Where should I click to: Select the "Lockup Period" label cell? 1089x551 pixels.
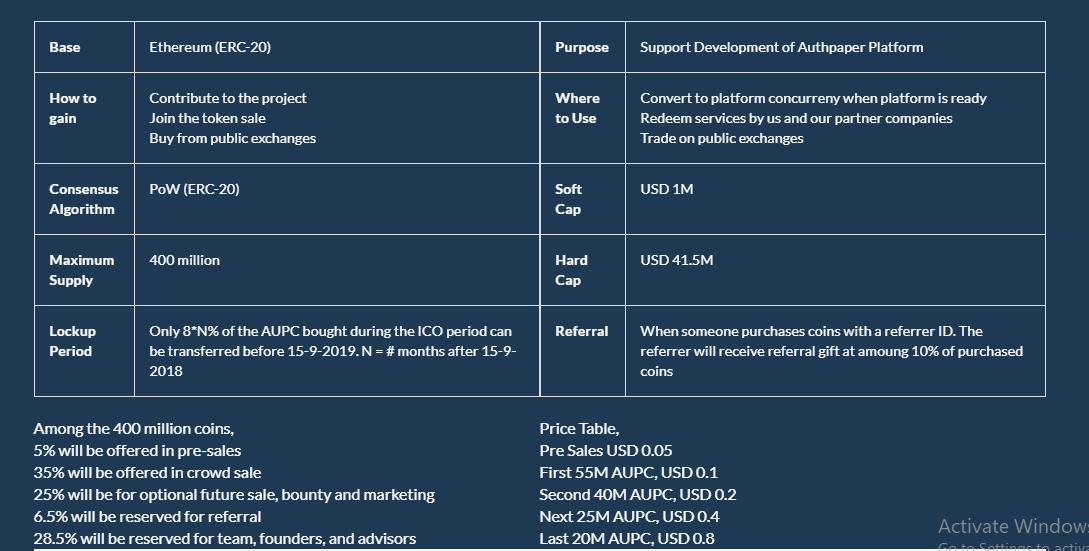[72, 341]
